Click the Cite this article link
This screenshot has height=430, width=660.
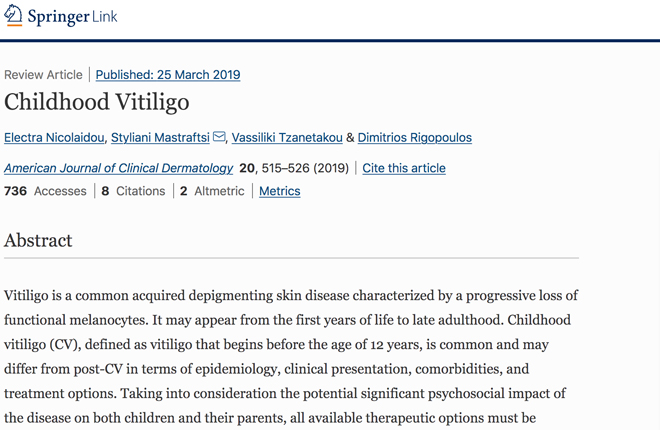pyautogui.click(x=404, y=168)
